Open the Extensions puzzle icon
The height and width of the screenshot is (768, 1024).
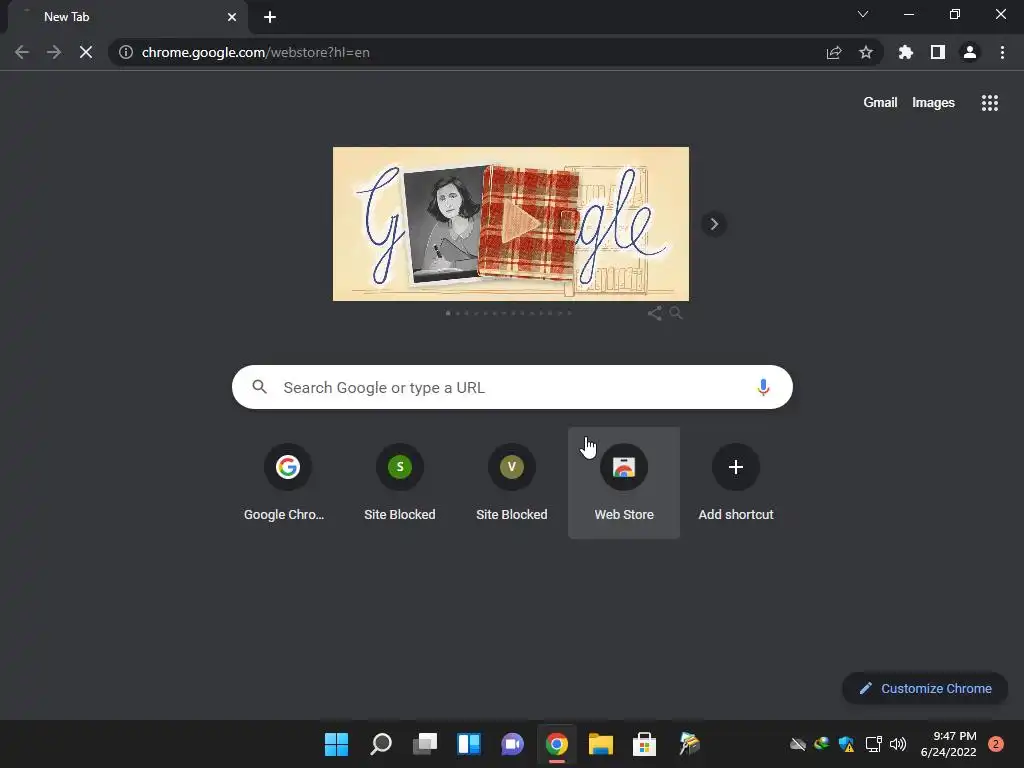point(906,52)
